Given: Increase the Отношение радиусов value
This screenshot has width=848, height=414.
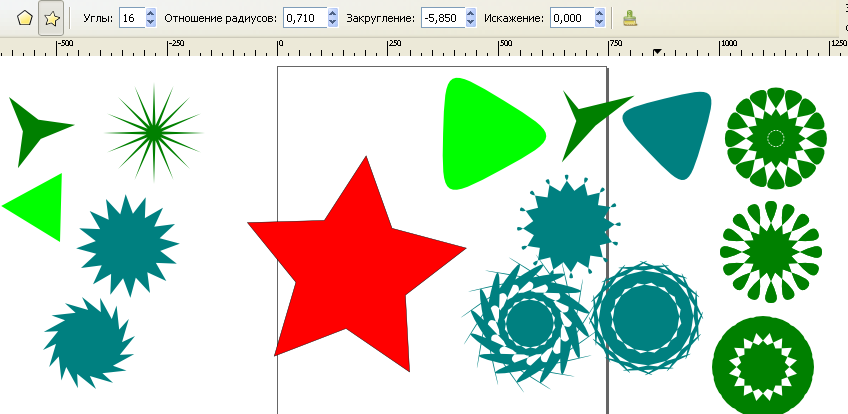Looking at the screenshot, I should click(x=333, y=14).
